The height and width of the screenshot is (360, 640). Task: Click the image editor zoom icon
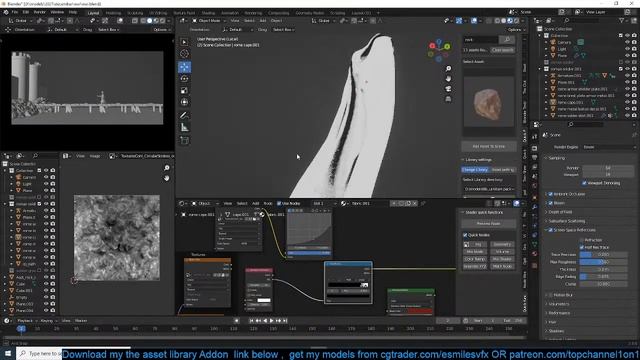pyautogui.click(x=167, y=168)
